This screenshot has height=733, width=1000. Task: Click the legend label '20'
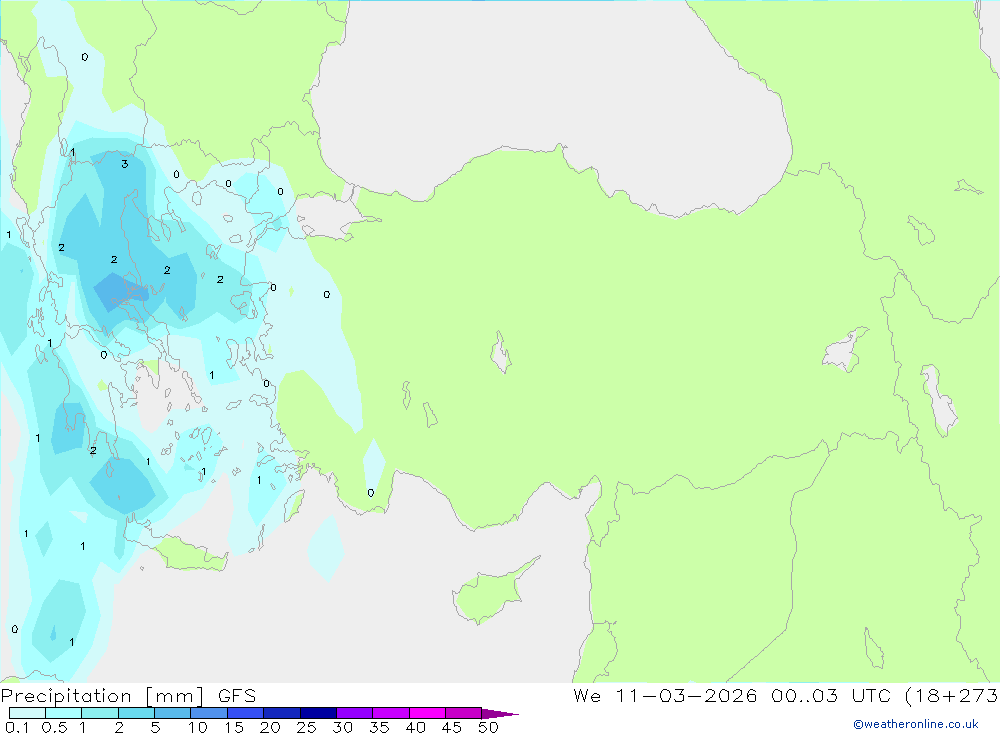pyautogui.click(x=270, y=727)
